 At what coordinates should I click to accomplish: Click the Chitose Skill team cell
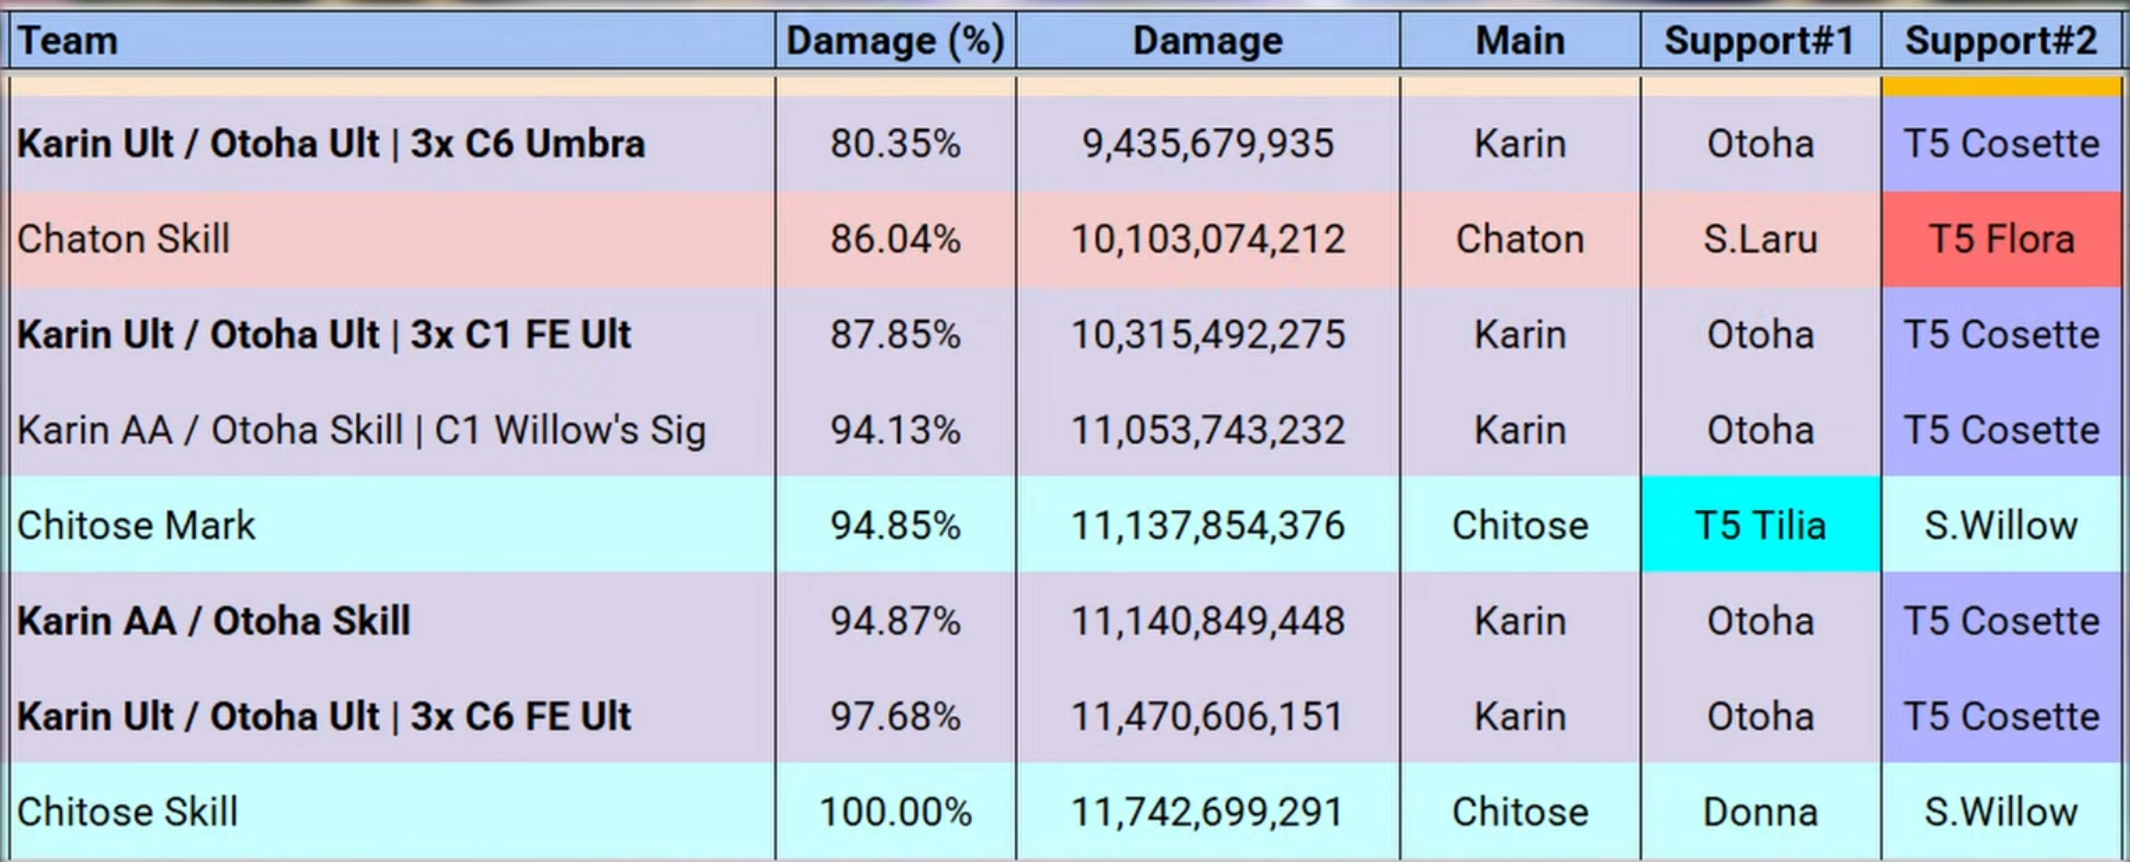pyautogui.click(x=392, y=811)
